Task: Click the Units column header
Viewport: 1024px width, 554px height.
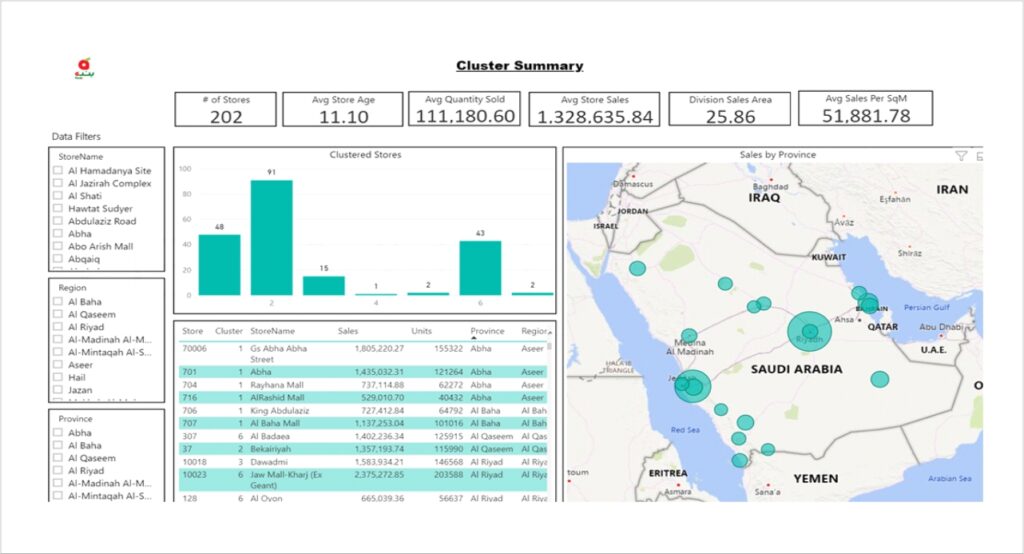Action: [x=422, y=331]
